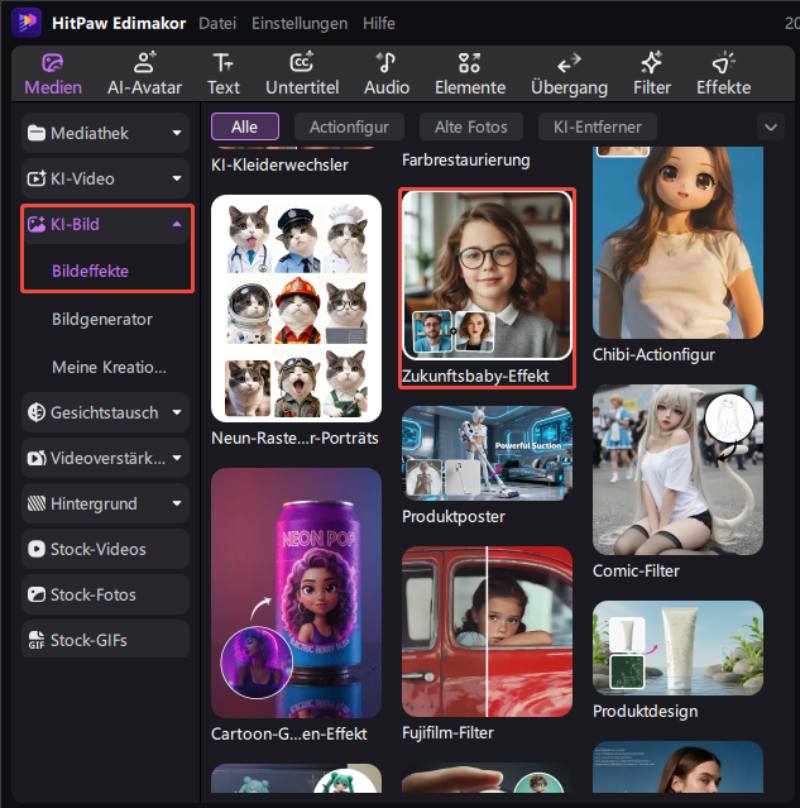Screen dimensions: 800x808
Task: Select the Alte Fotos filter tag
Action: pyautogui.click(x=470, y=127)
